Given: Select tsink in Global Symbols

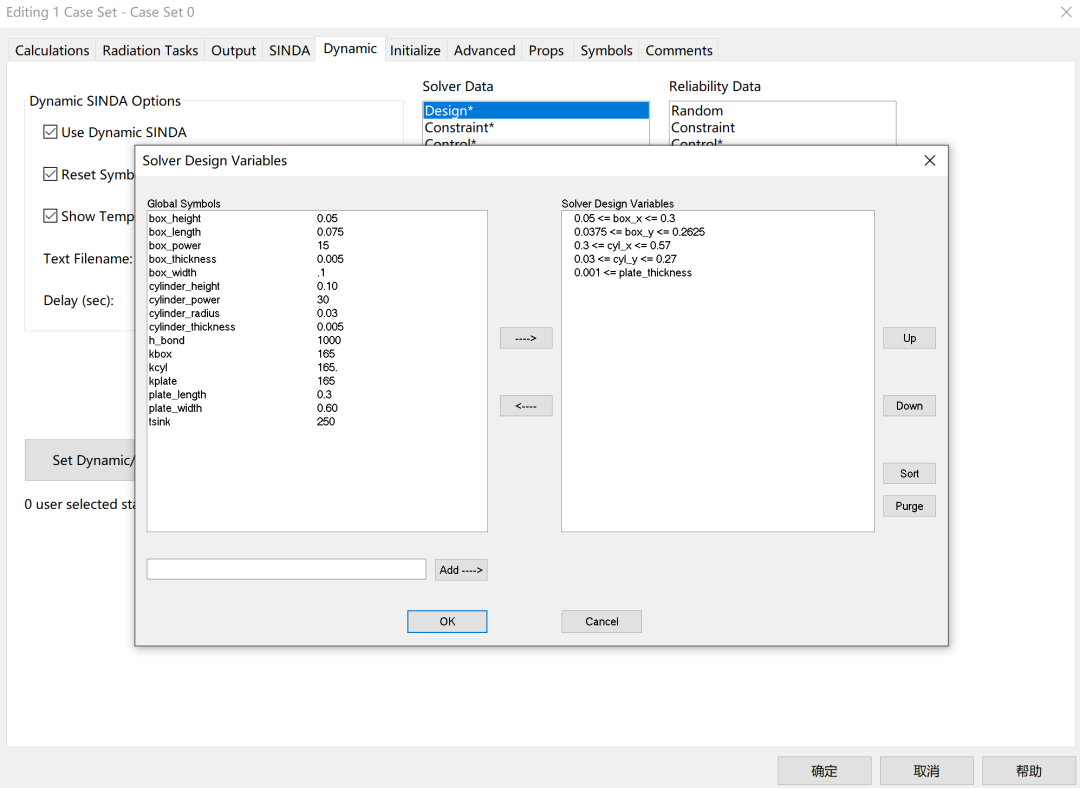Looking at the screenshot, I should pos(317,422).
